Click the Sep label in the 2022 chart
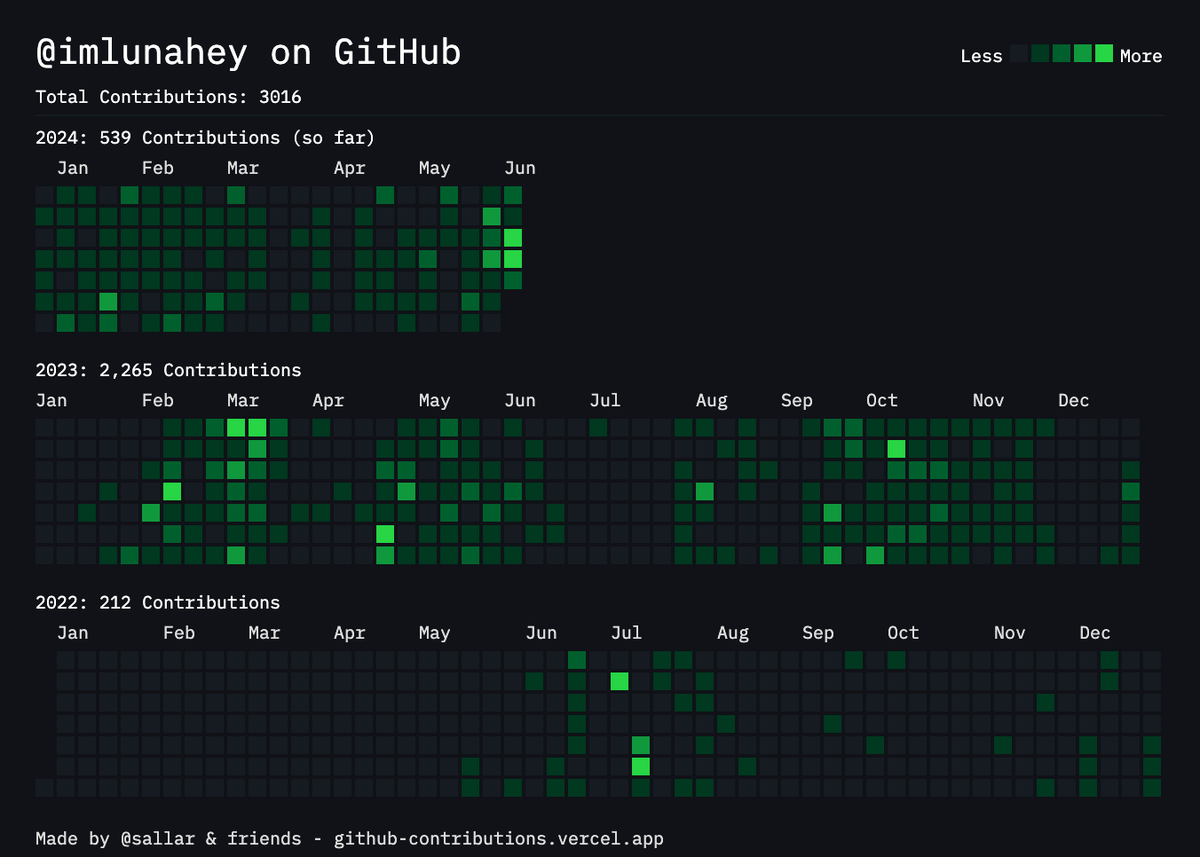This screenshot has height=857, width=1200. (x=818, y=633)
